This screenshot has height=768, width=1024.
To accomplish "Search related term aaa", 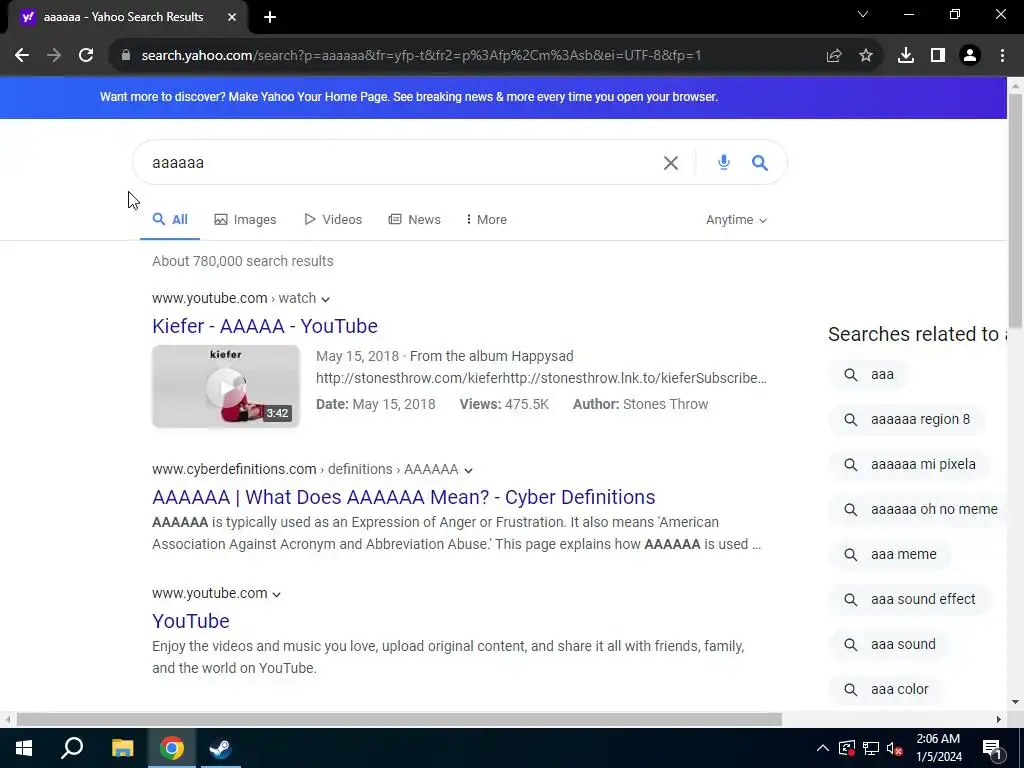I will pyautogui.click(x=869, y=375).
